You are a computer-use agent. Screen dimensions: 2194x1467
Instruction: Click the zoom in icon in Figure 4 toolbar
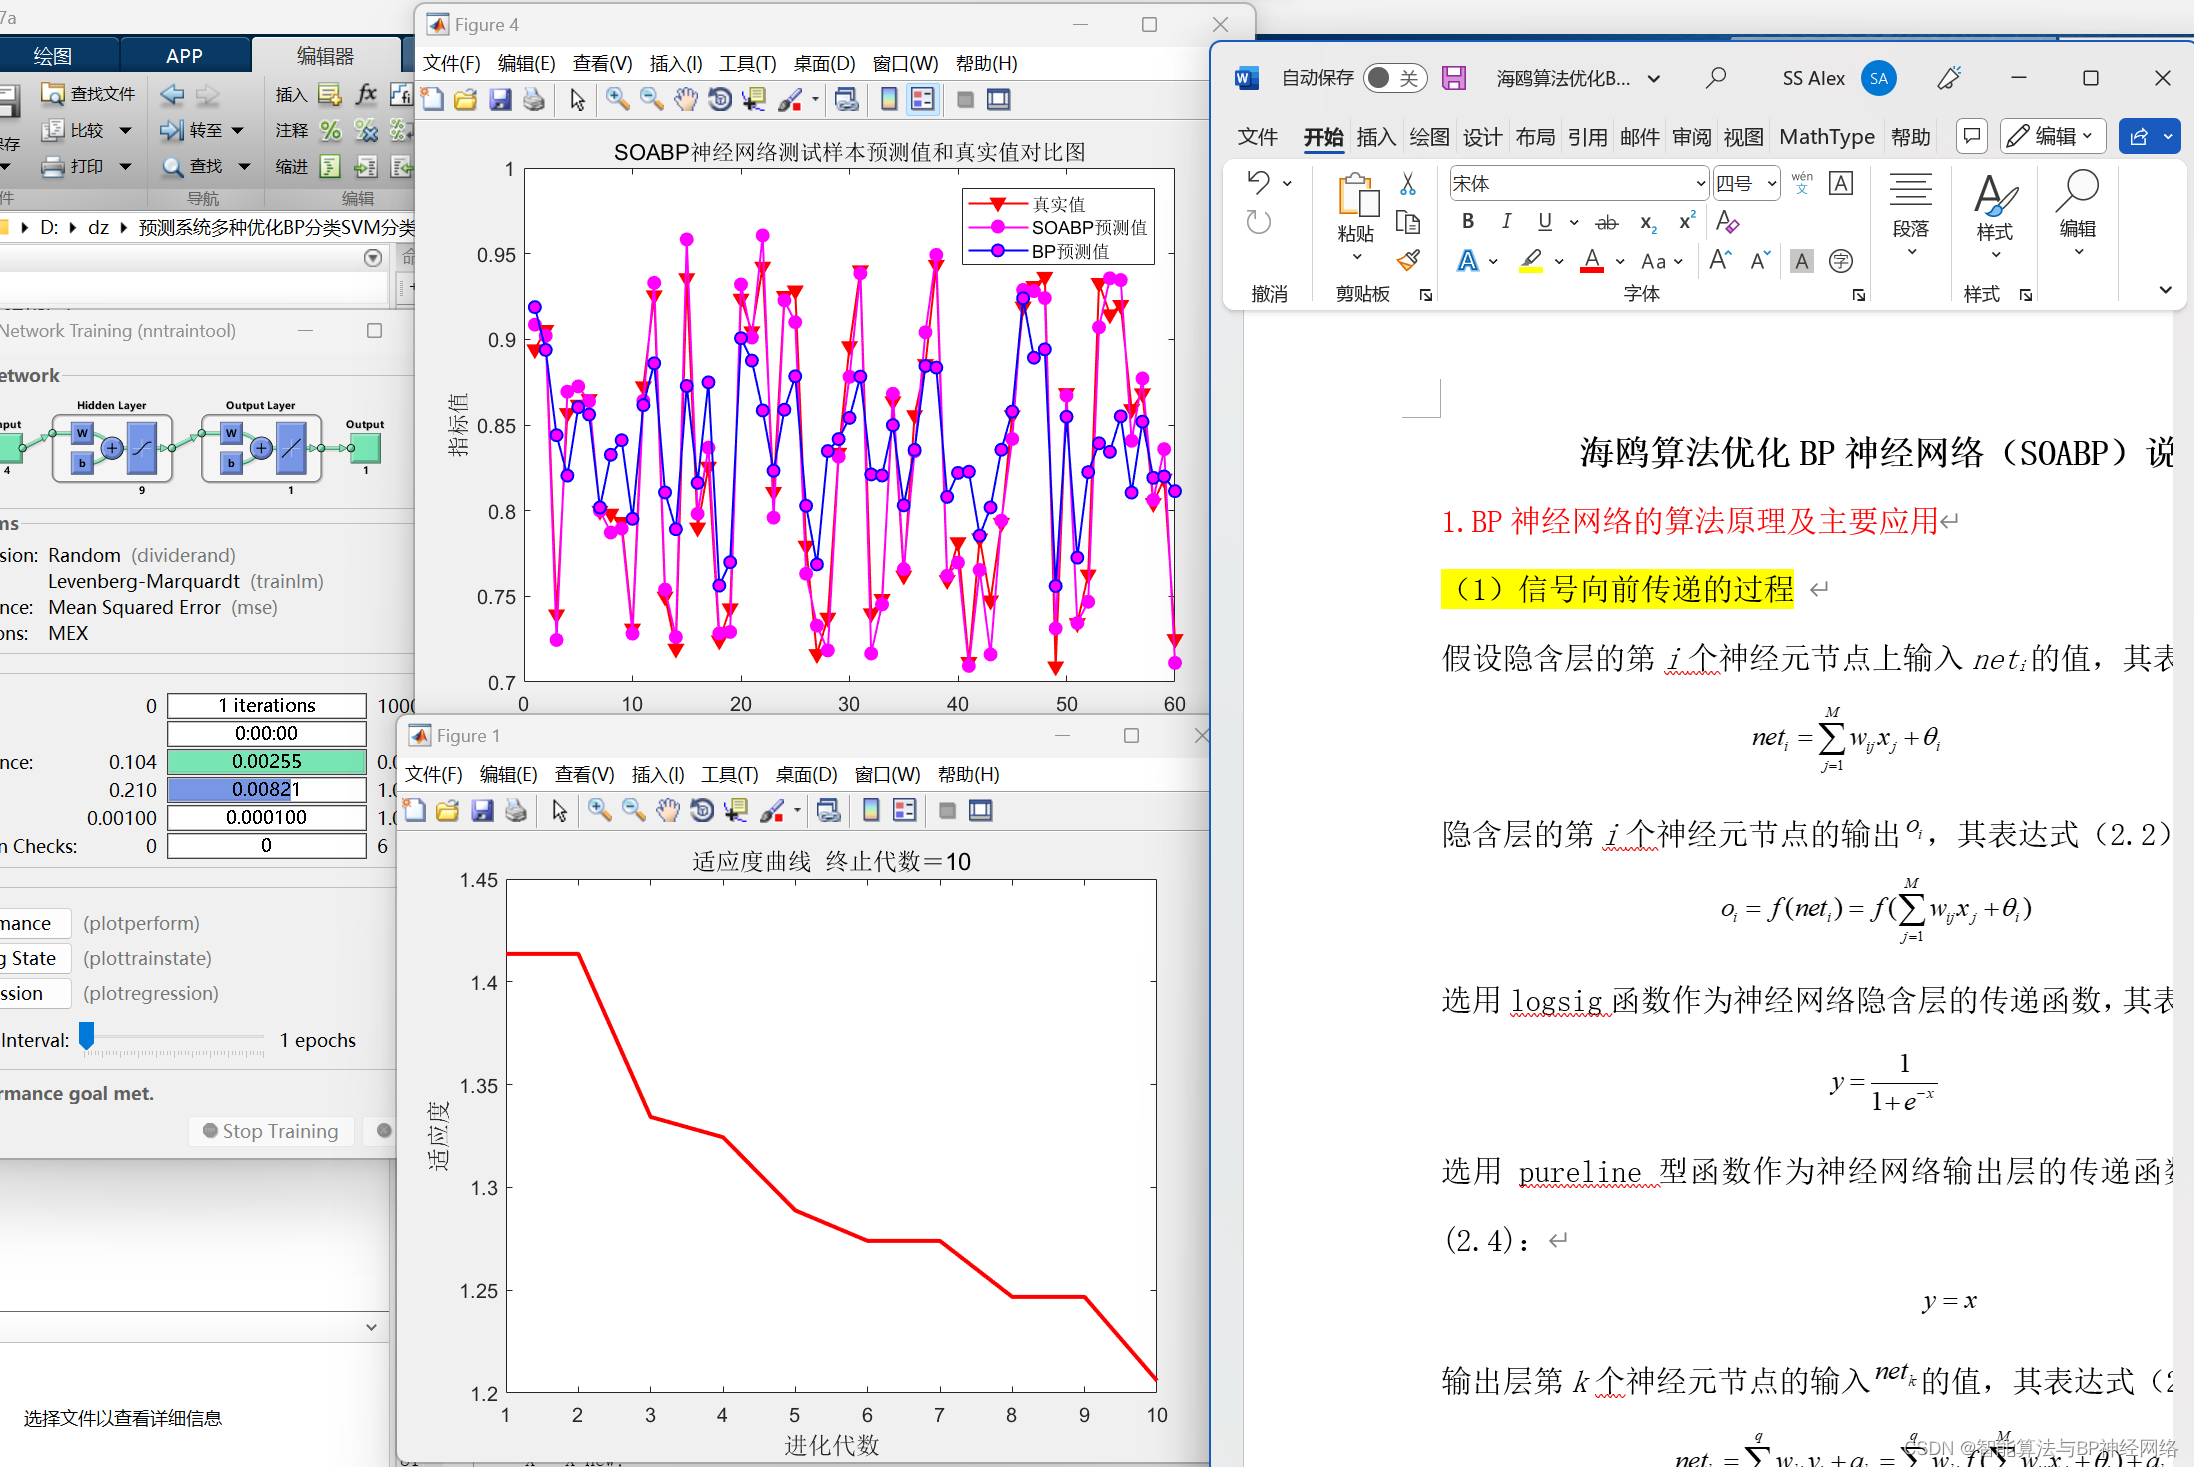(617, 99)
